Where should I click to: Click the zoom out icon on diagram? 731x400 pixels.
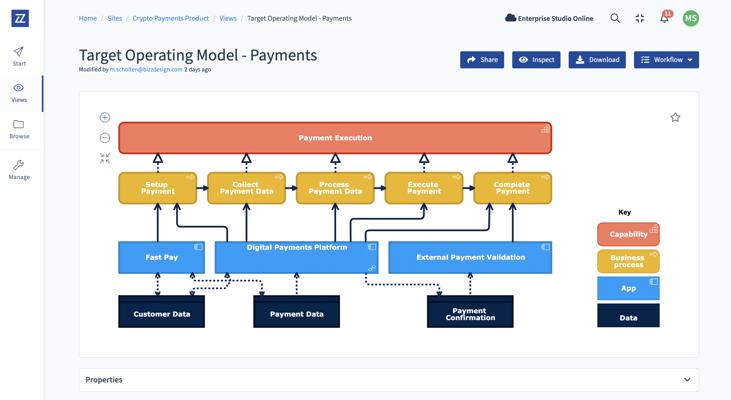[x=105, y=138]
